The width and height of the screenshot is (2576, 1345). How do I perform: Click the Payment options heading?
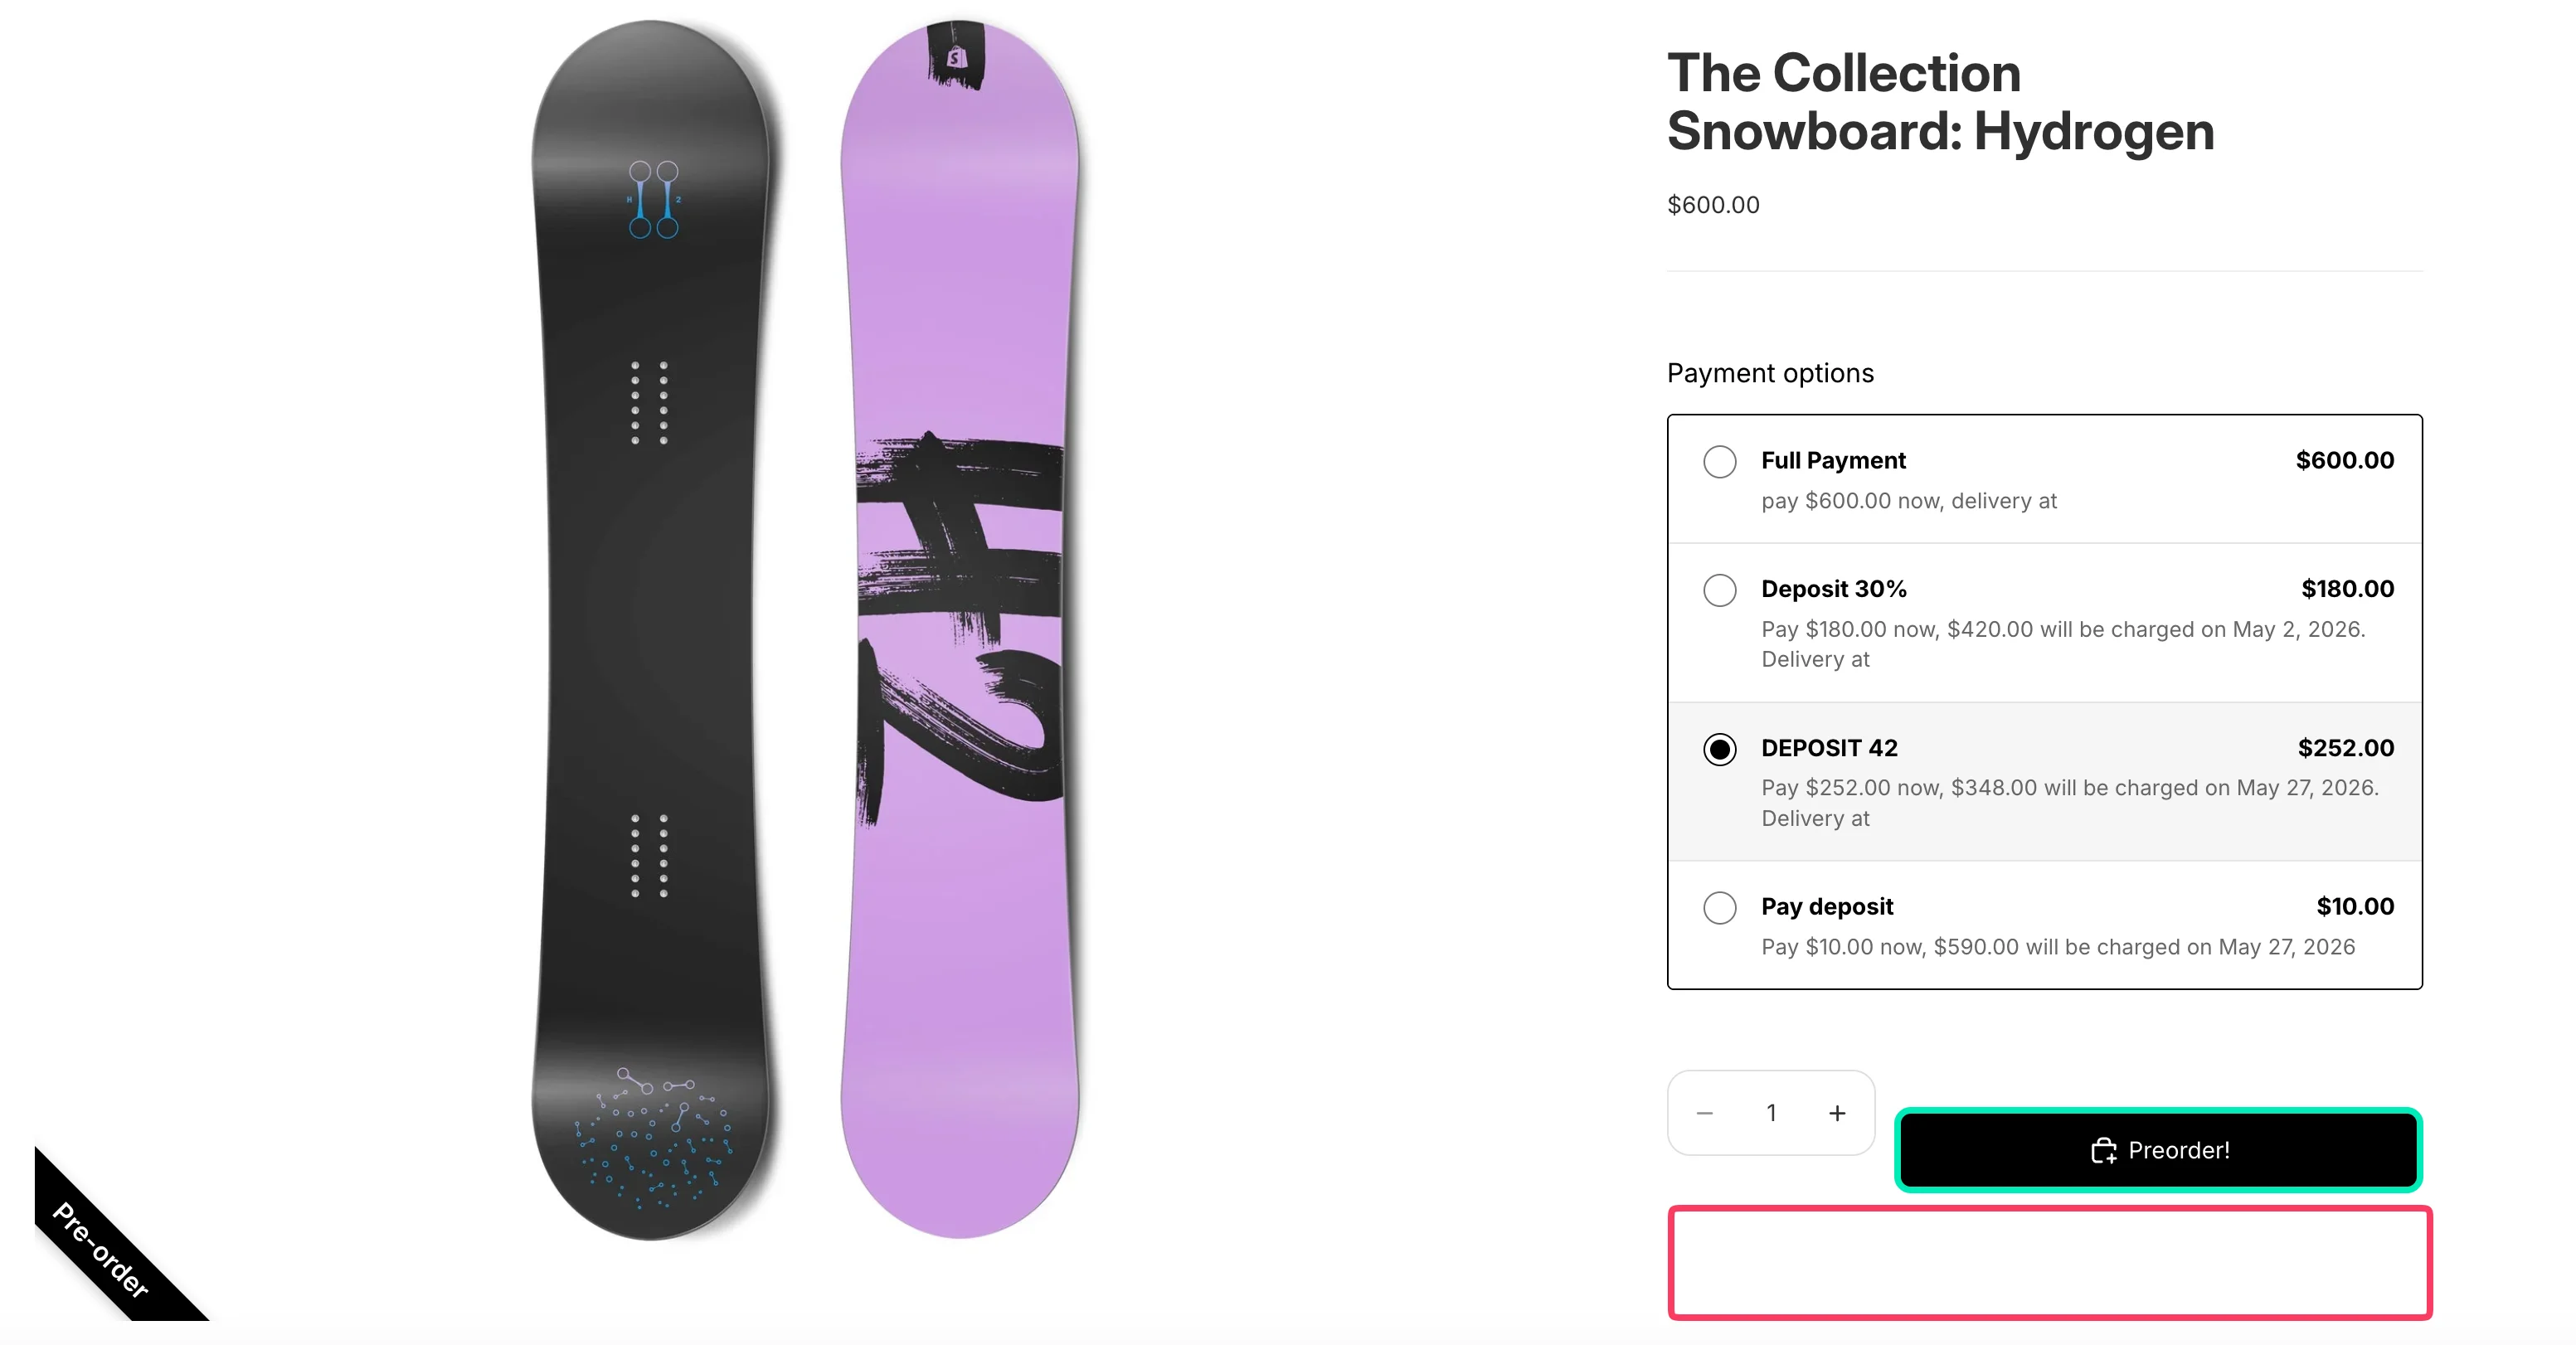coord(1770,372)
